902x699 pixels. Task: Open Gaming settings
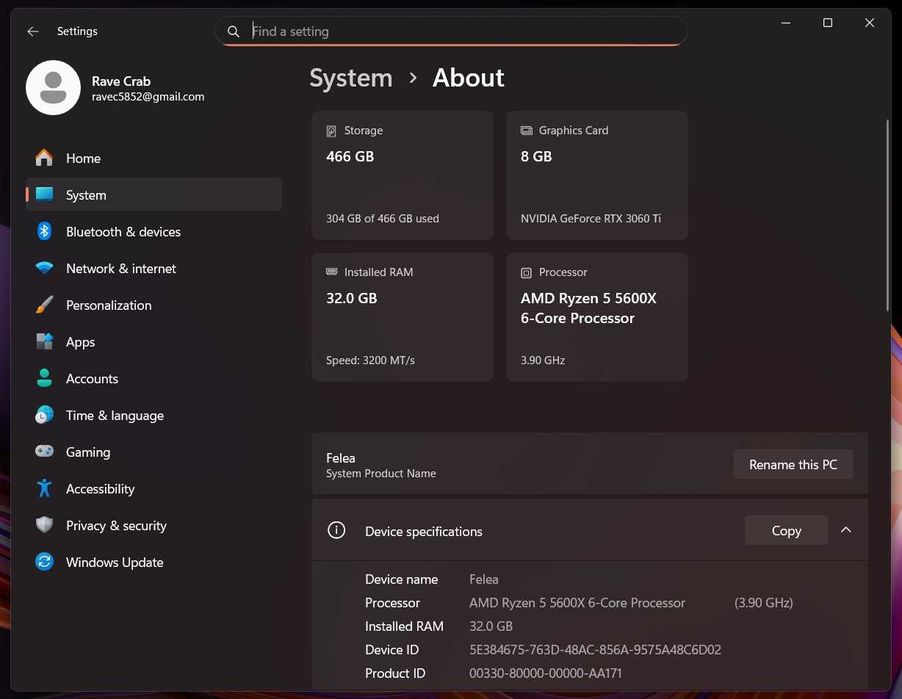(x=154, y=452)
